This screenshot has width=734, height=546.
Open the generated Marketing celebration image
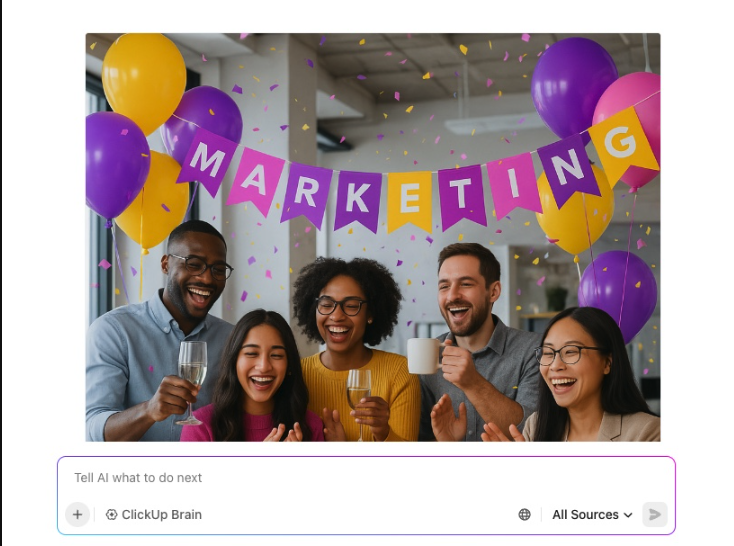tap(373, 237)
